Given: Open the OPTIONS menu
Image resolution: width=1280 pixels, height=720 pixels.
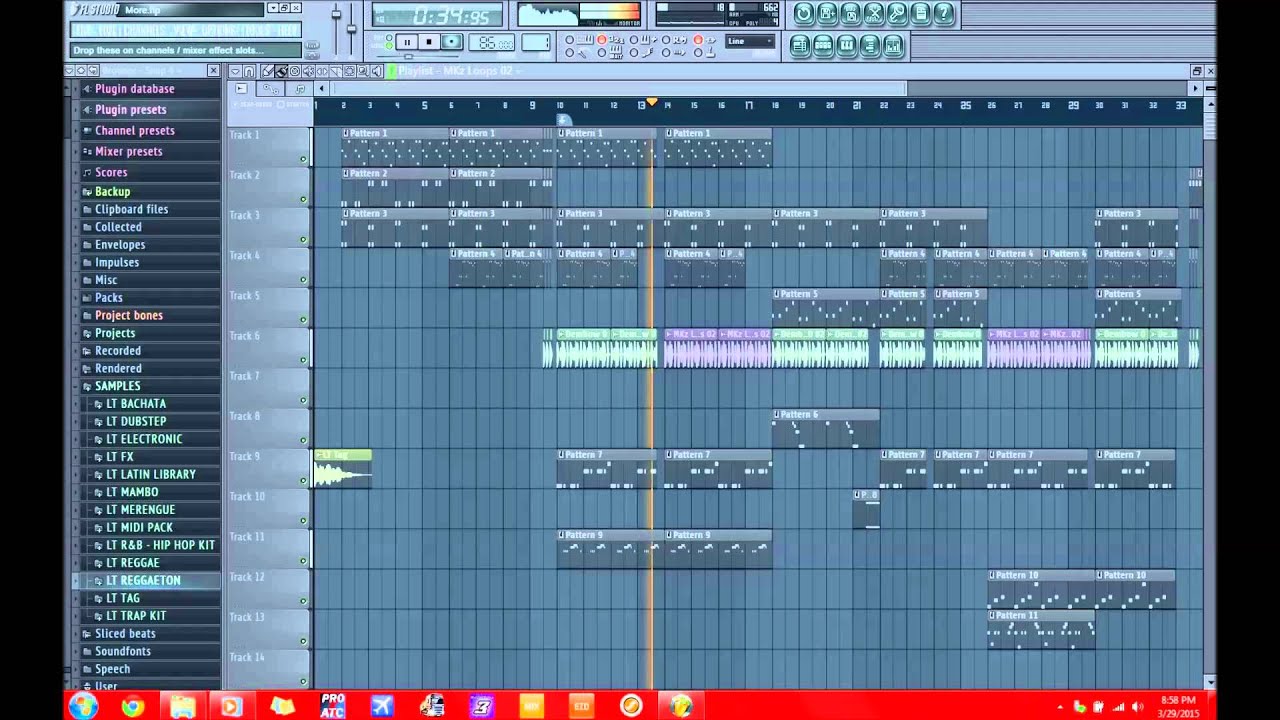Looking at the screenshot, I should 220,30.
